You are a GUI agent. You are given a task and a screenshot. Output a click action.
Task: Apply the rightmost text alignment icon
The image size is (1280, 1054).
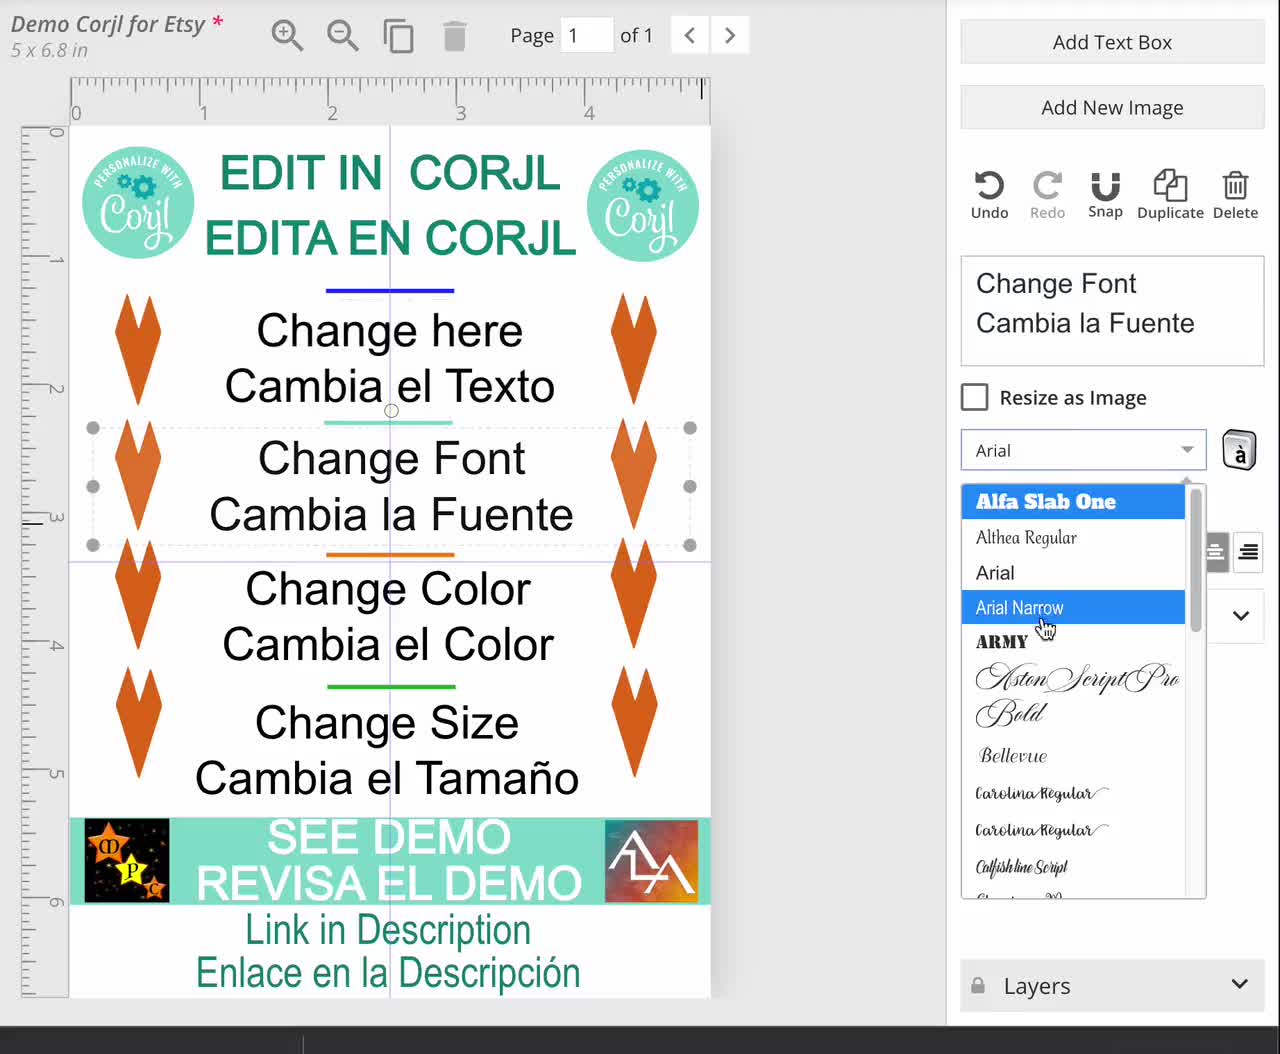pyautogui.click(x=1248, y=552)
